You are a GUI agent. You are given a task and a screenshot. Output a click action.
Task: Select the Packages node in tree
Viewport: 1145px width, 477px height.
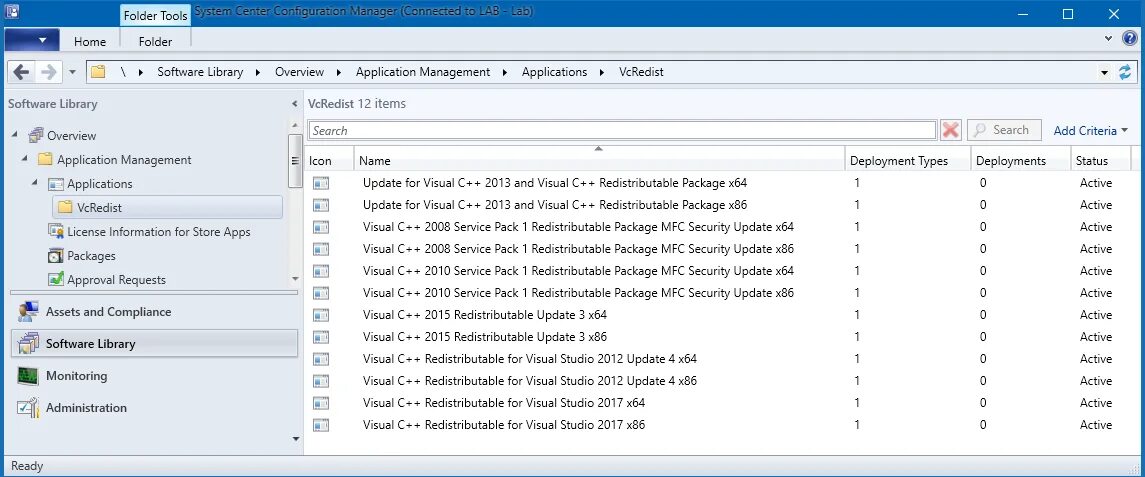[91, 256]
